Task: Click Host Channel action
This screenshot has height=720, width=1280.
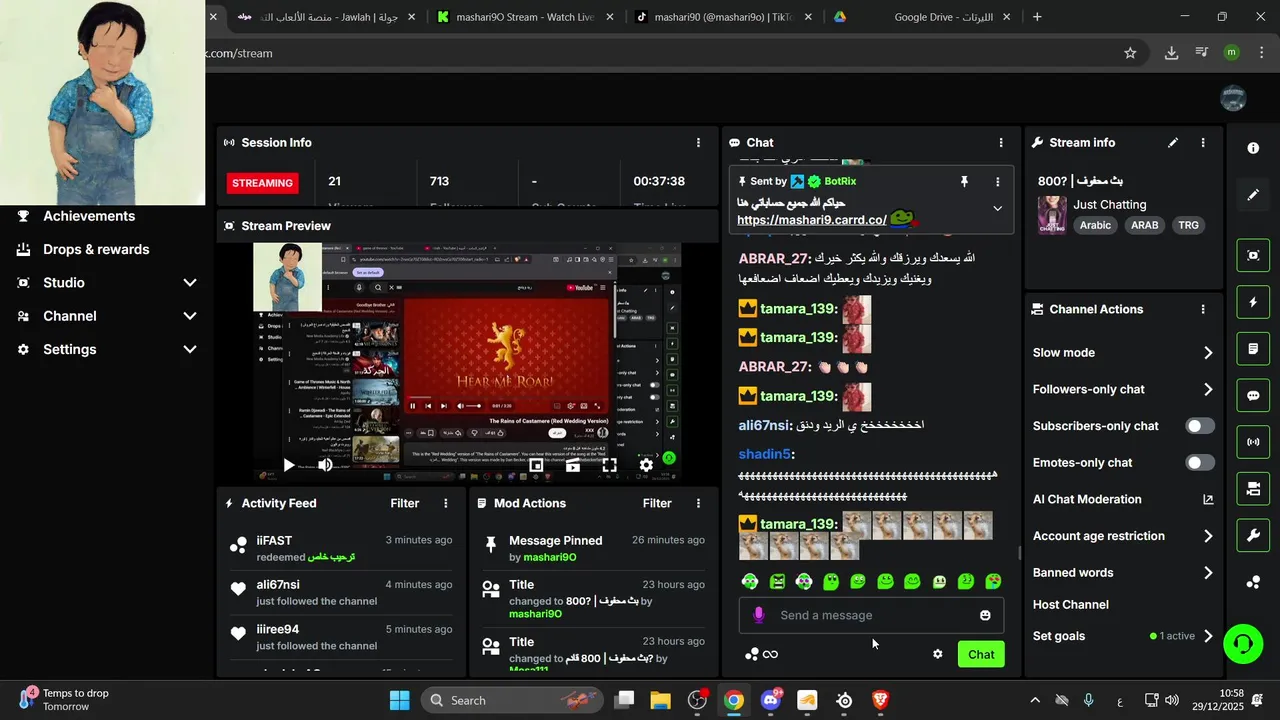Action: (x=1070, y=605)
